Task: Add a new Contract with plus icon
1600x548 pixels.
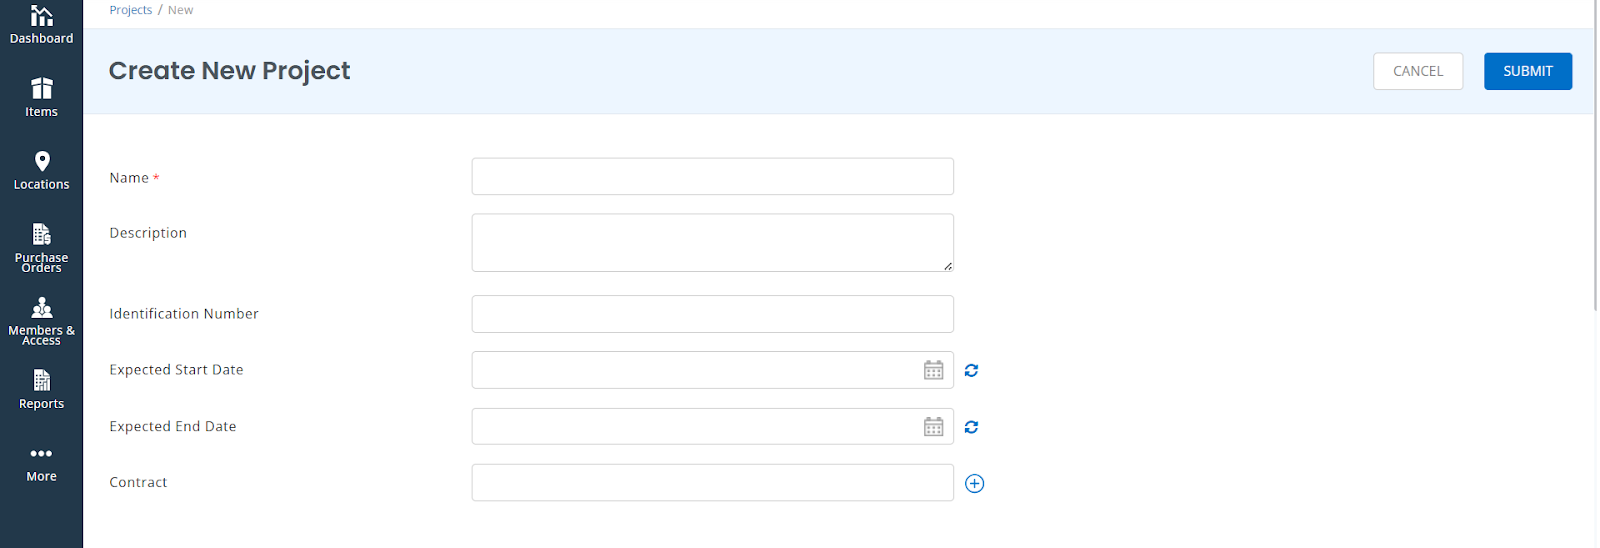Action: click(x=974, y=484)
